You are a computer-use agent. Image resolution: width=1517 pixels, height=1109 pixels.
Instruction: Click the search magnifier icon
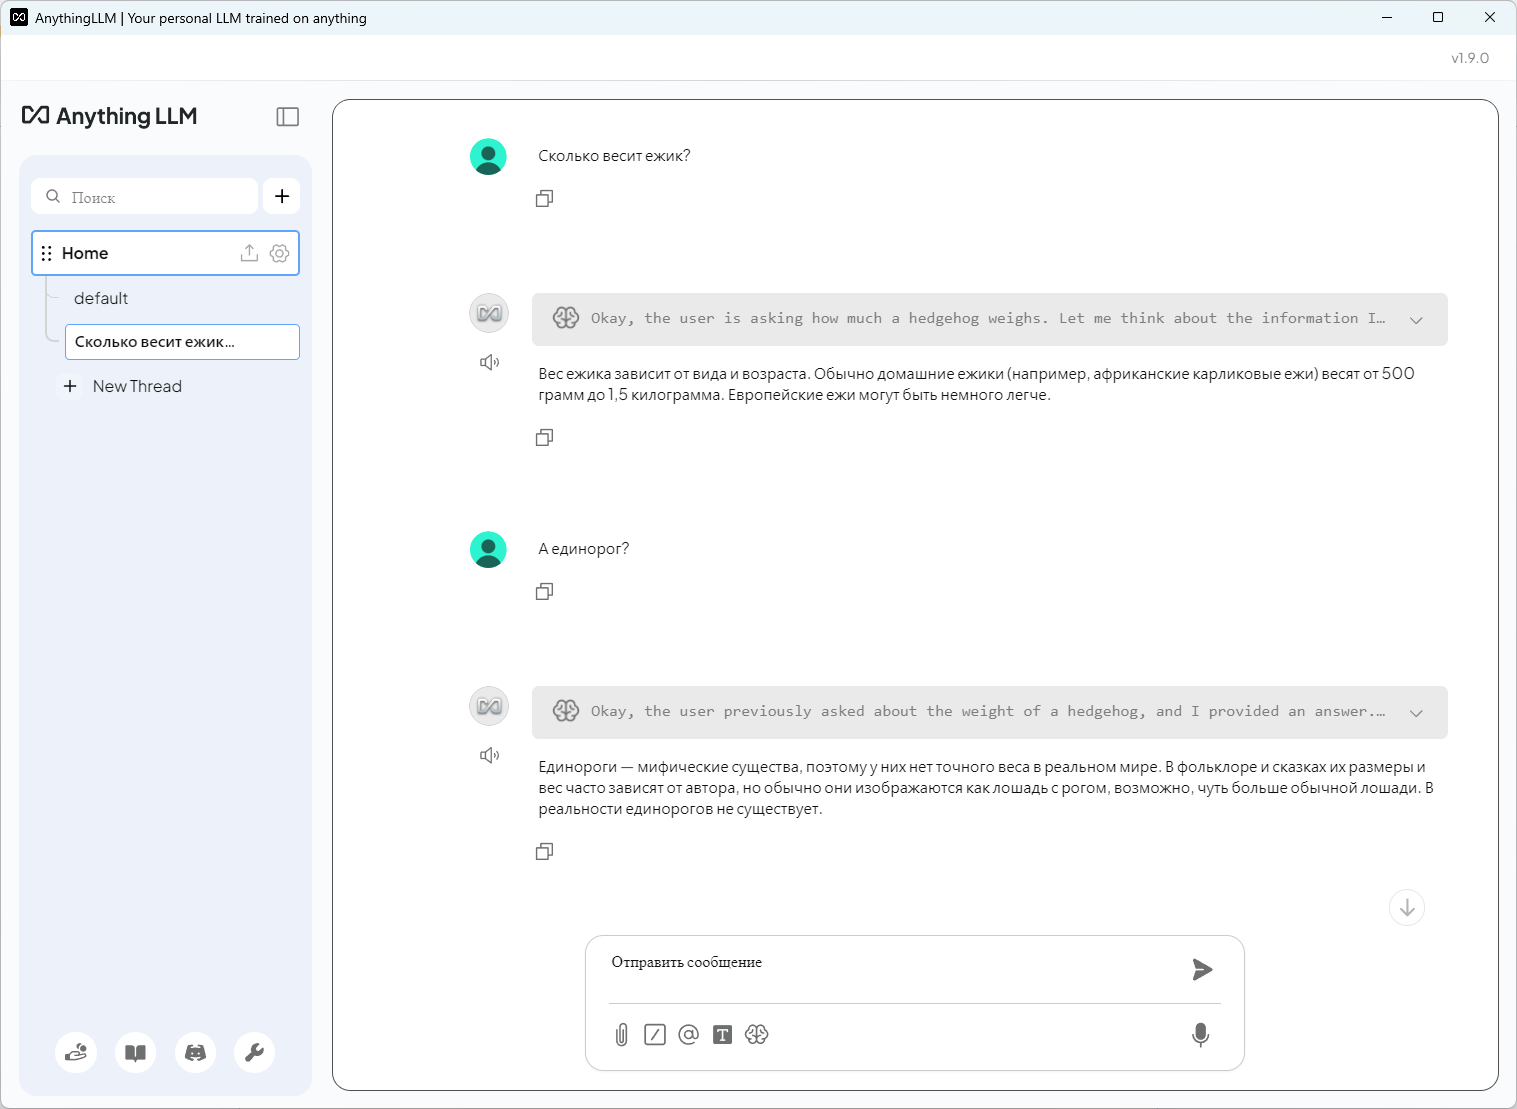[x=53, y=196]
